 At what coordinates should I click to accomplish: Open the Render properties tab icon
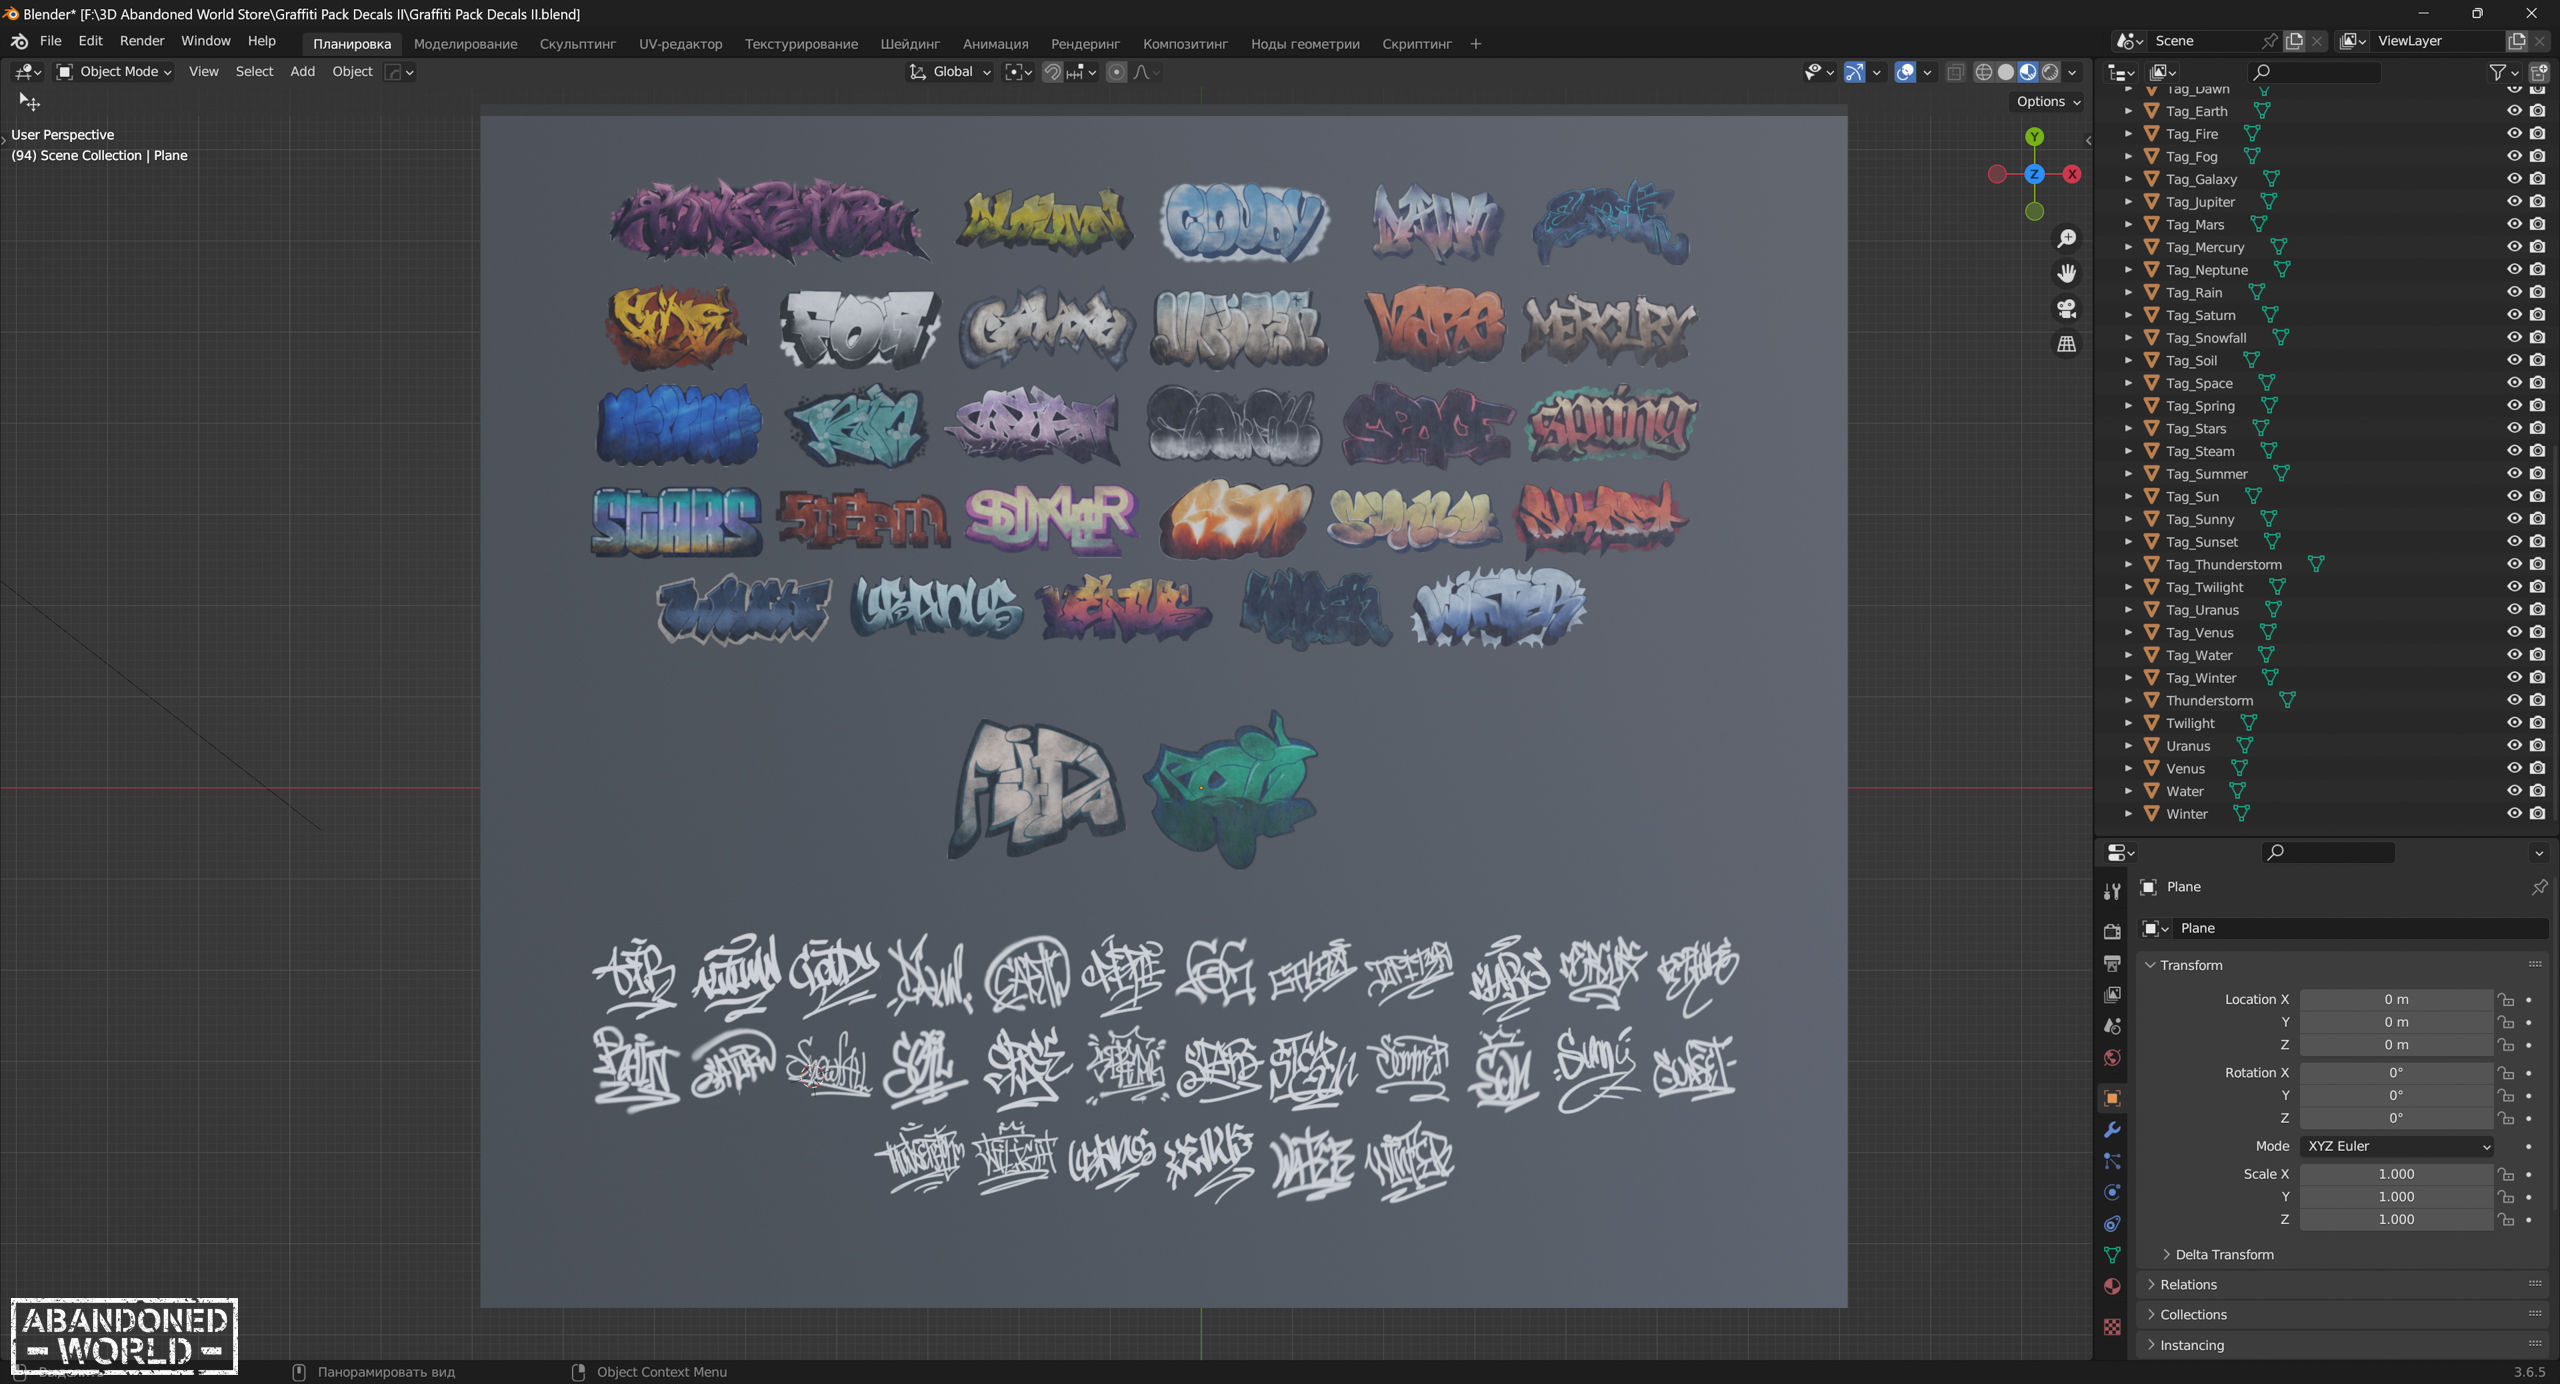coord(2112,931)
